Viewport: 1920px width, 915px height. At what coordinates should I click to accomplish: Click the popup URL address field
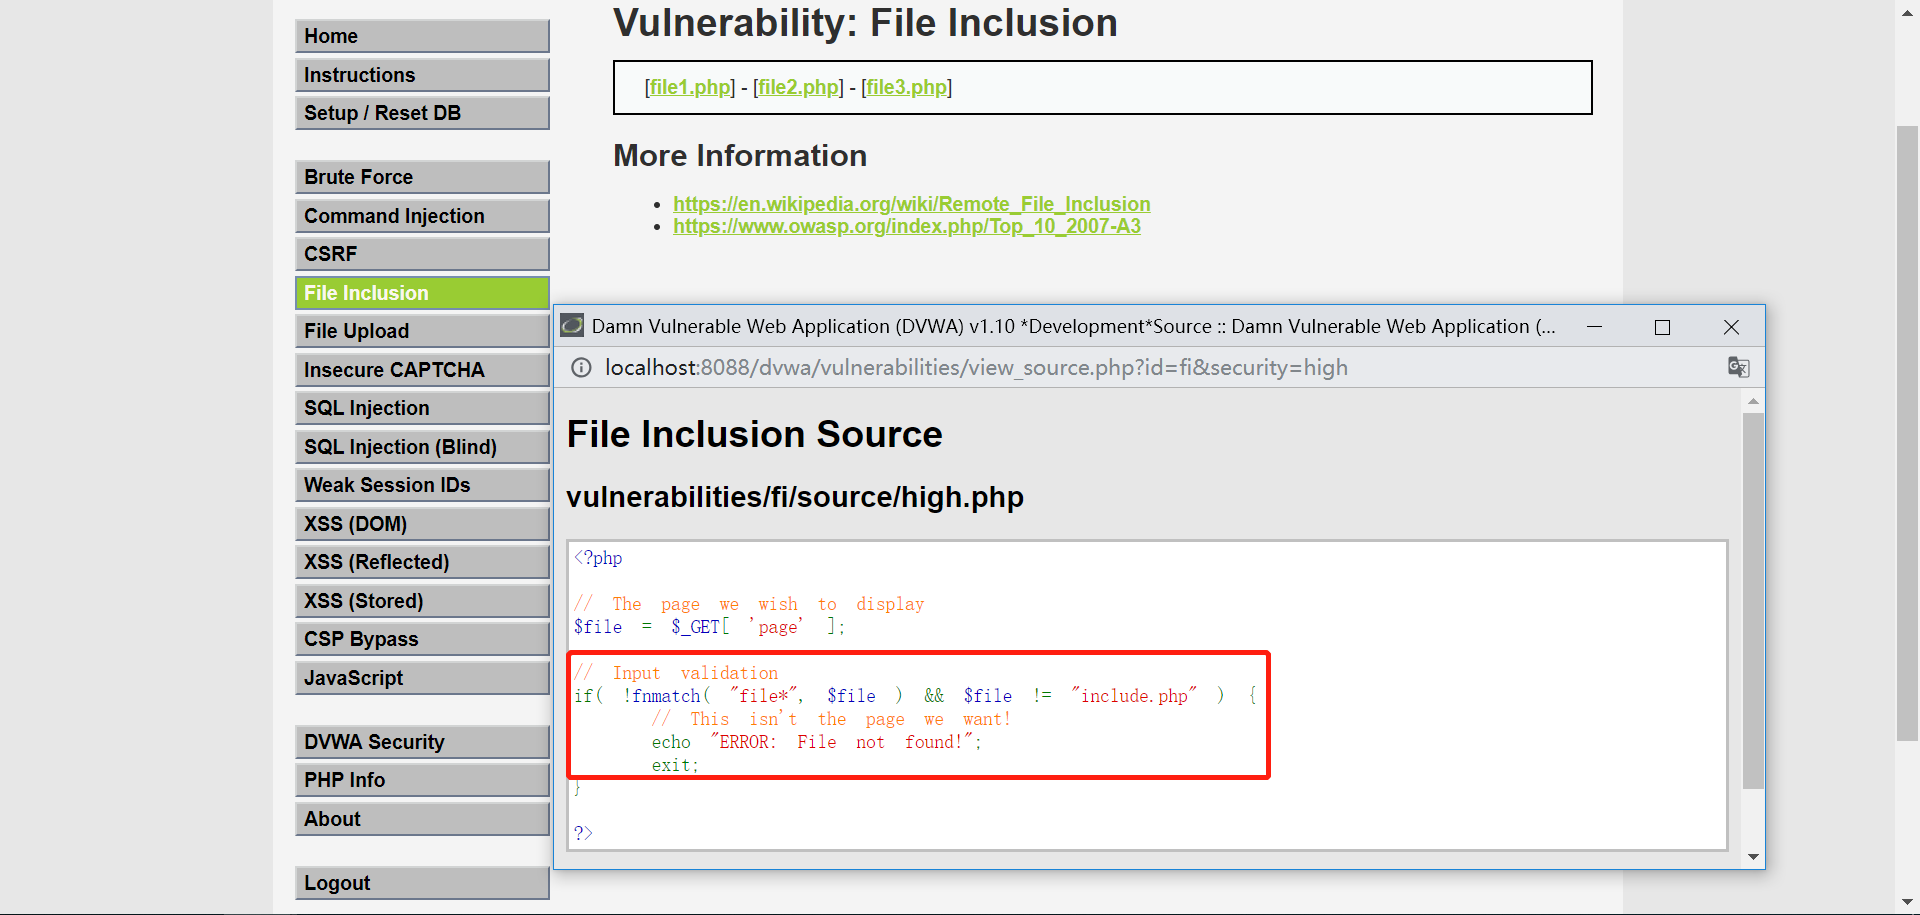(976, 368)
